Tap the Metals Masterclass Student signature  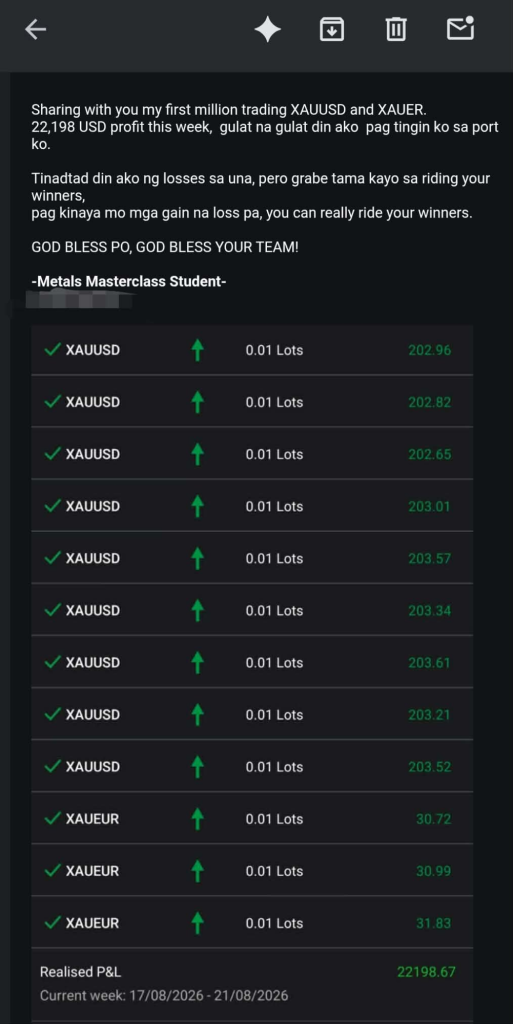click(x=129, y=281)
